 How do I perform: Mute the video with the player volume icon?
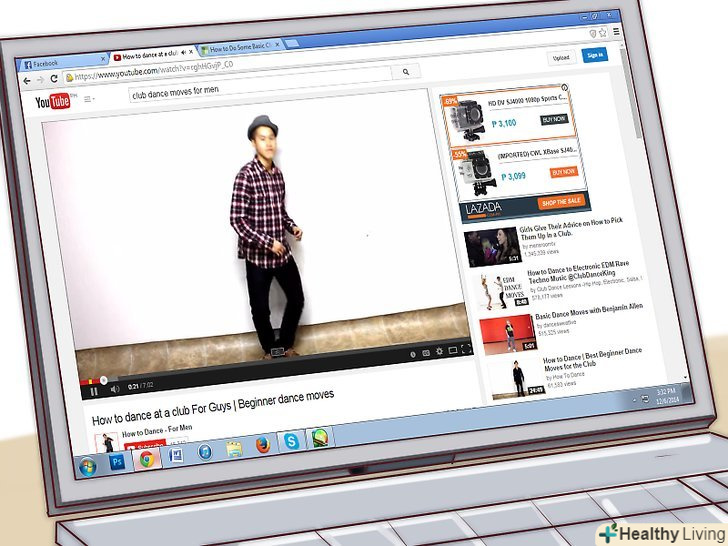point(115,389)
